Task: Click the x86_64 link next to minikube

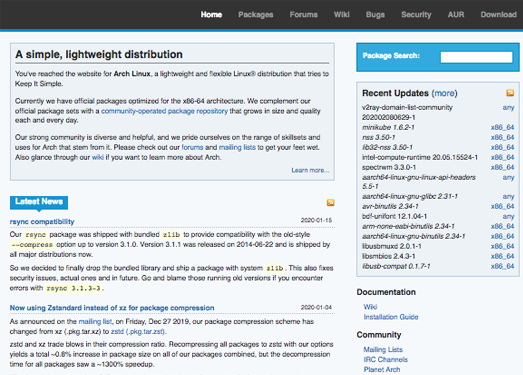Action: (x=502, y=127)
